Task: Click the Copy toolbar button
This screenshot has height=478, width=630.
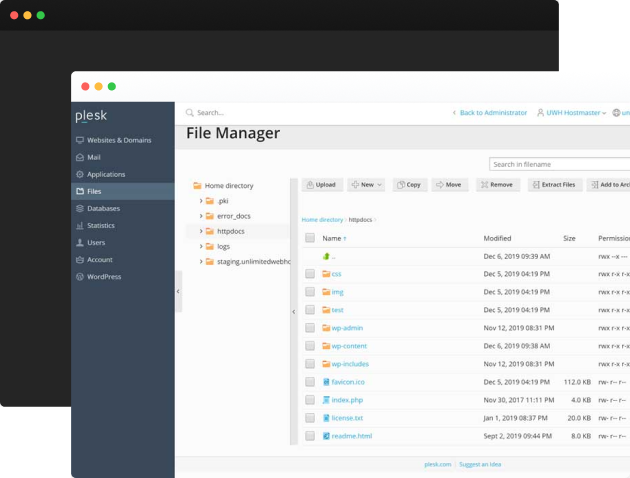Action: tap(410, 185)
